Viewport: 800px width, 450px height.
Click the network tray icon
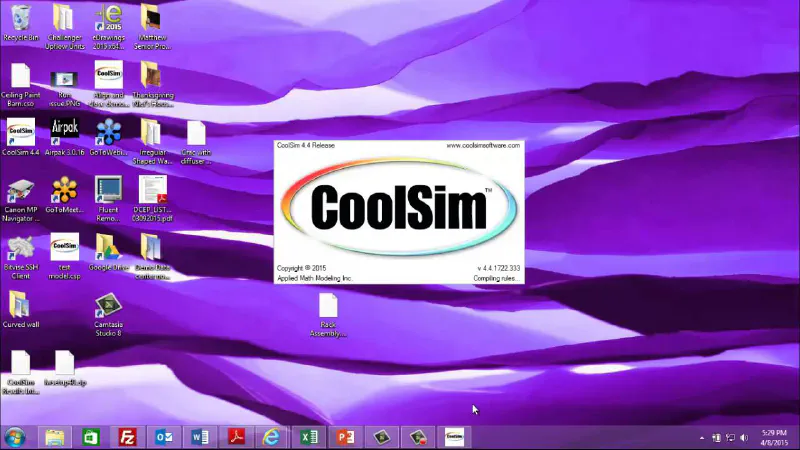click(x=731, y=438)
